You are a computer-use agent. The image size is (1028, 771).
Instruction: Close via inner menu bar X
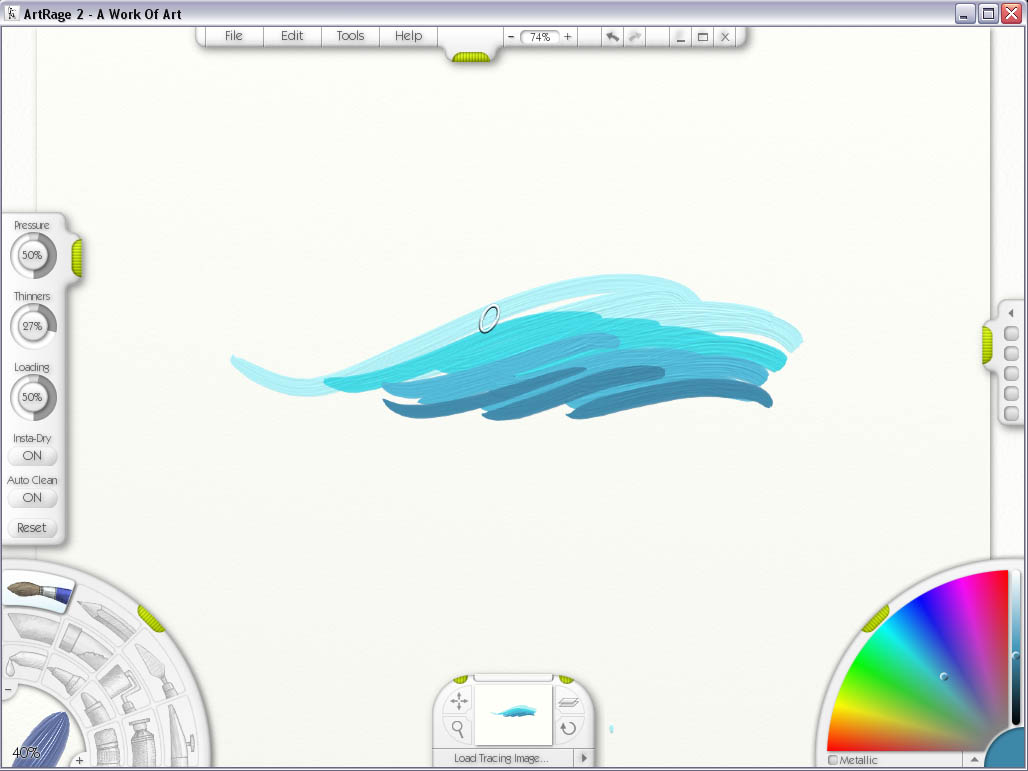725,37
